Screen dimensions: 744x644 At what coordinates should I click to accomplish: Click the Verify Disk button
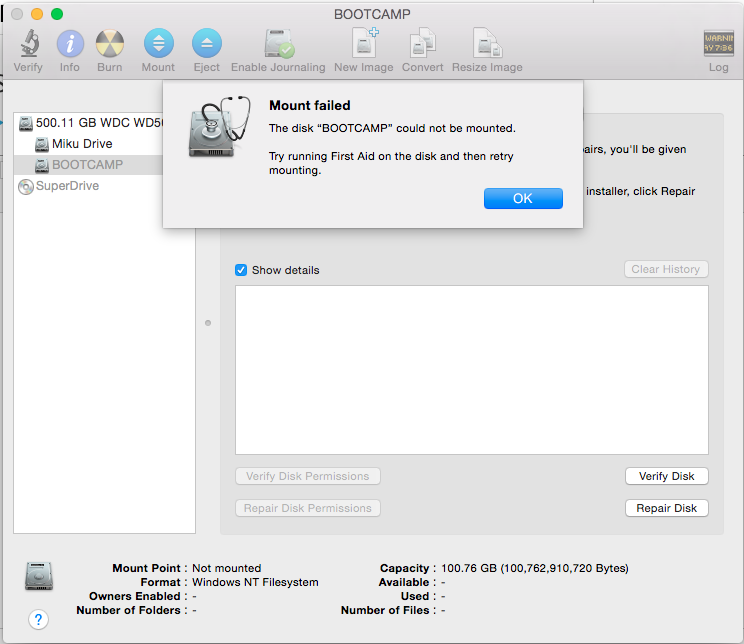tap(666, 476)
